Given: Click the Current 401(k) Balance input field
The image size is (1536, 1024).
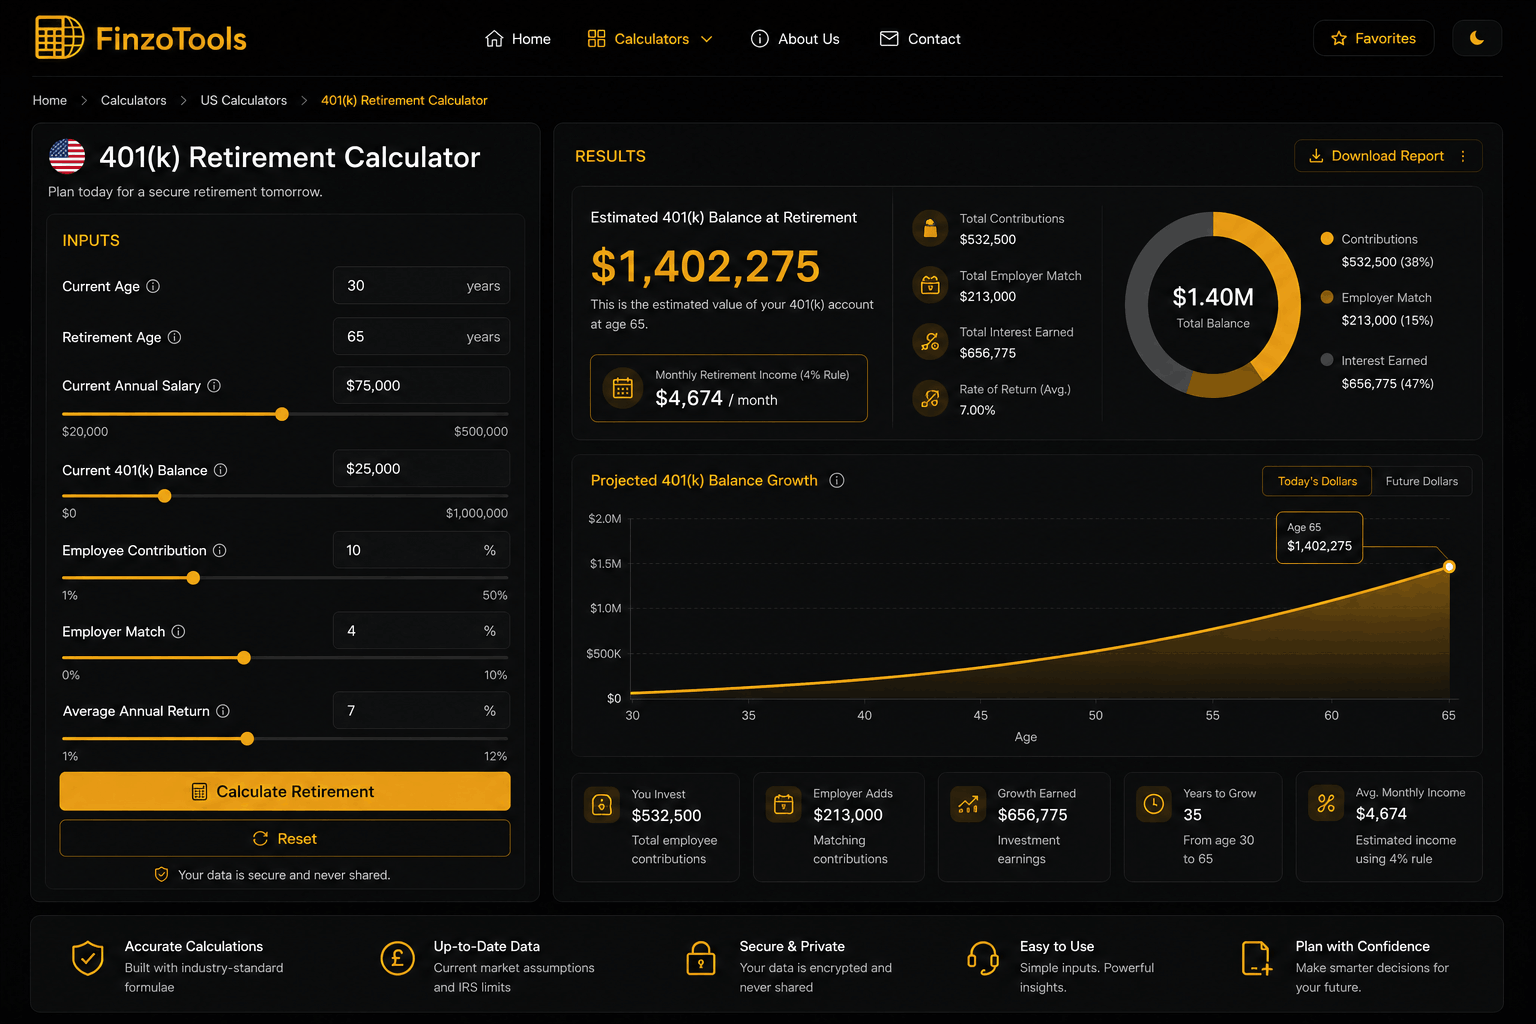Looking at the screenshot, I should pos(421,468).
